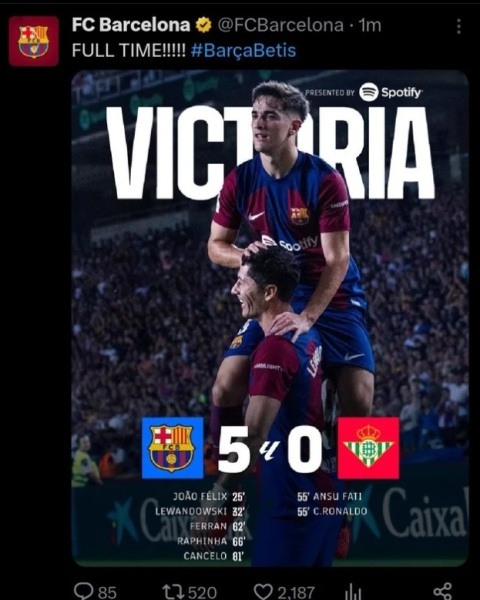480x600 pixels.
Task: Open the FC Barcelona profile avatar
Action: click(x=34, y=41)
